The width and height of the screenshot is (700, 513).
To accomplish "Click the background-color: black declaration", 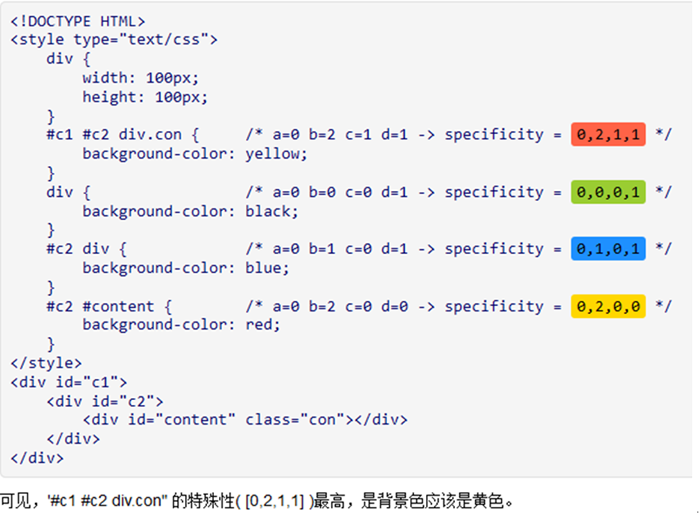I will pos(190,211).
